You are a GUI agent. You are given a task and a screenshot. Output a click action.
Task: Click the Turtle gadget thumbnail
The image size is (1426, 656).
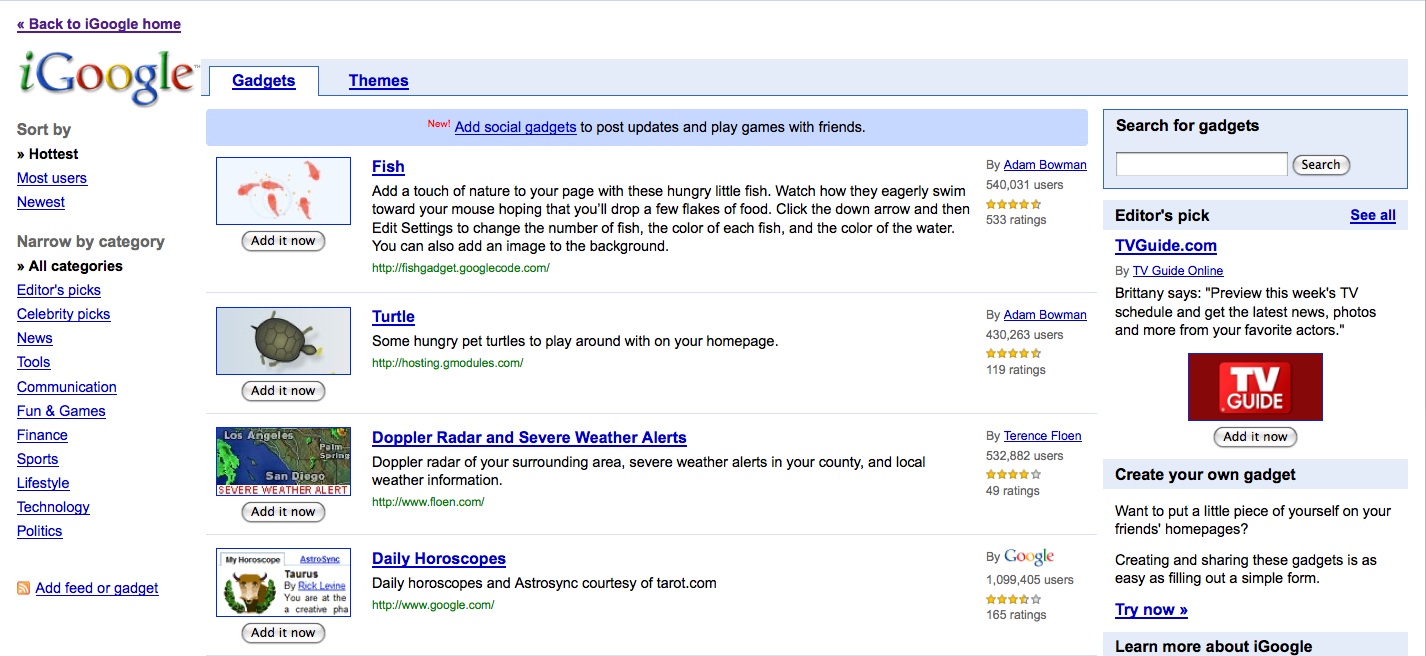point(283,340)
